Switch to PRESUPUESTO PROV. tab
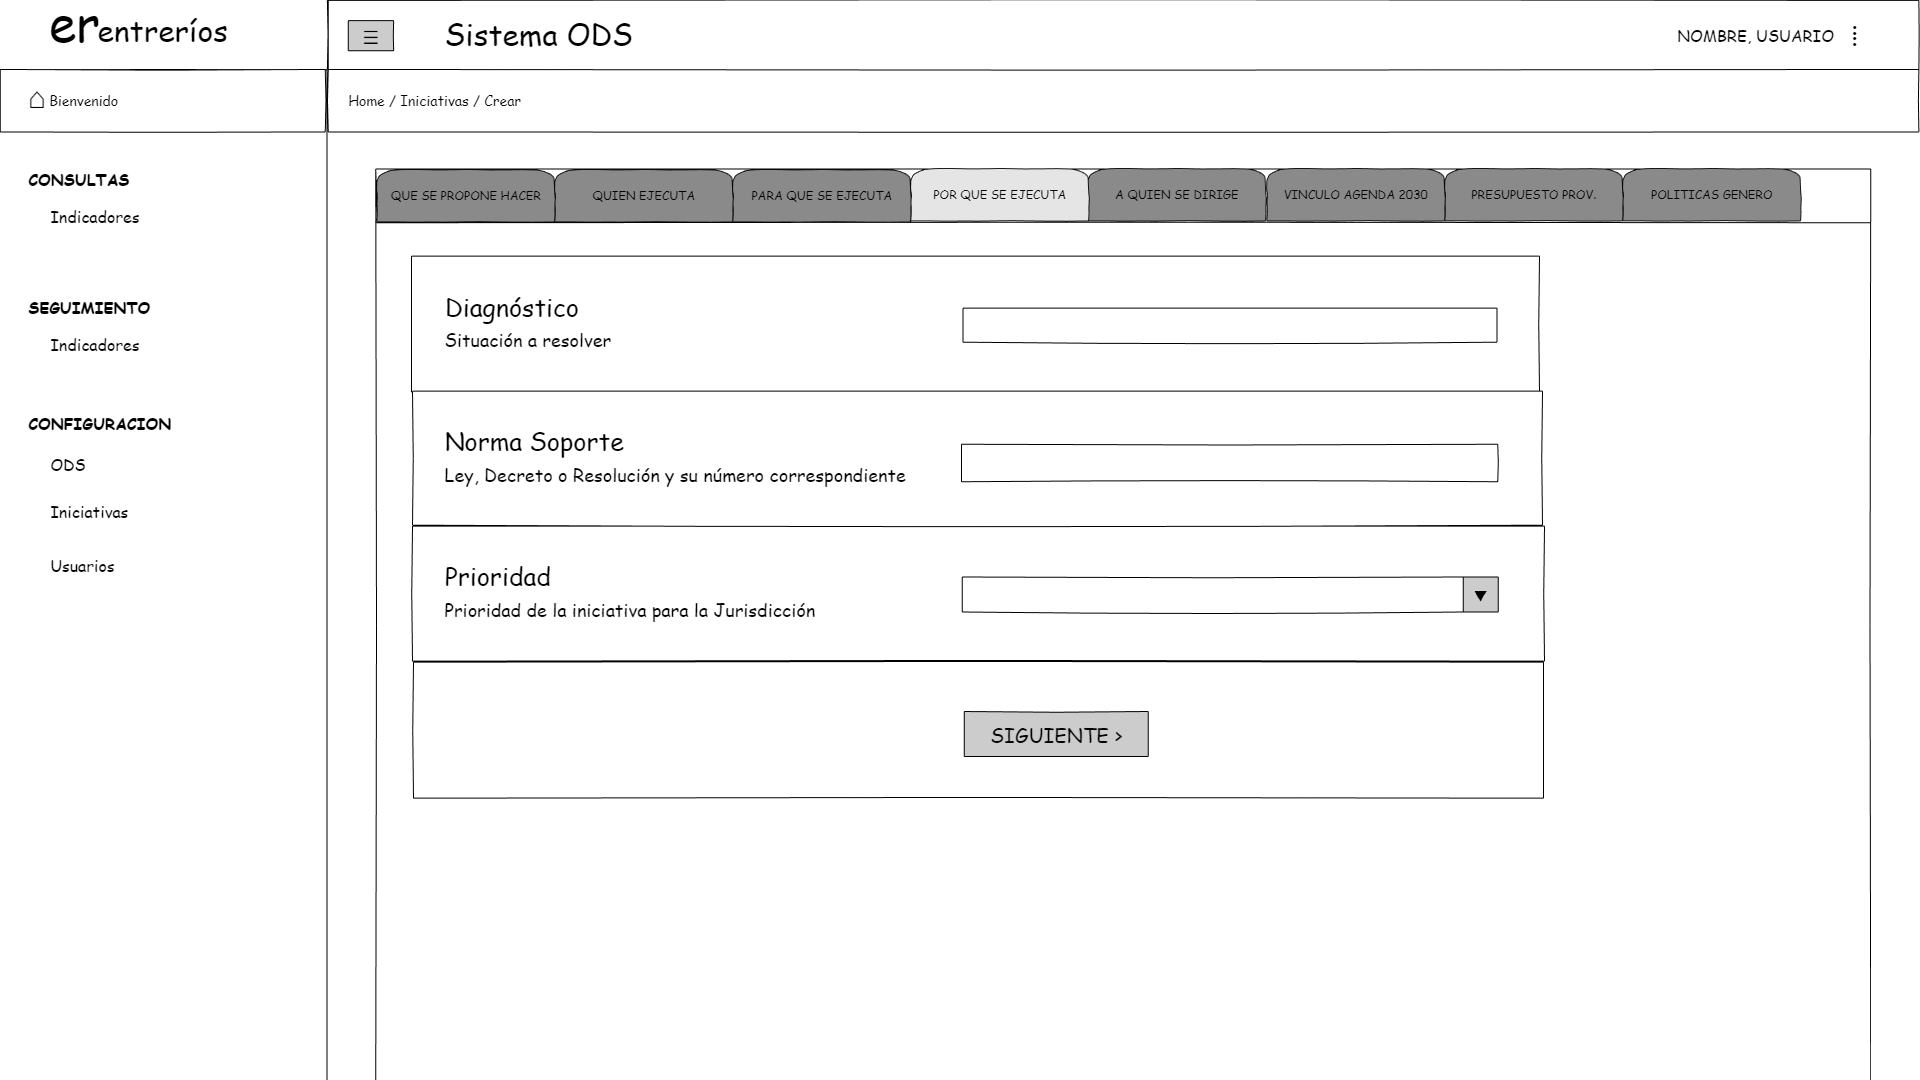 pyautogui.click(x=1533, y=195)
